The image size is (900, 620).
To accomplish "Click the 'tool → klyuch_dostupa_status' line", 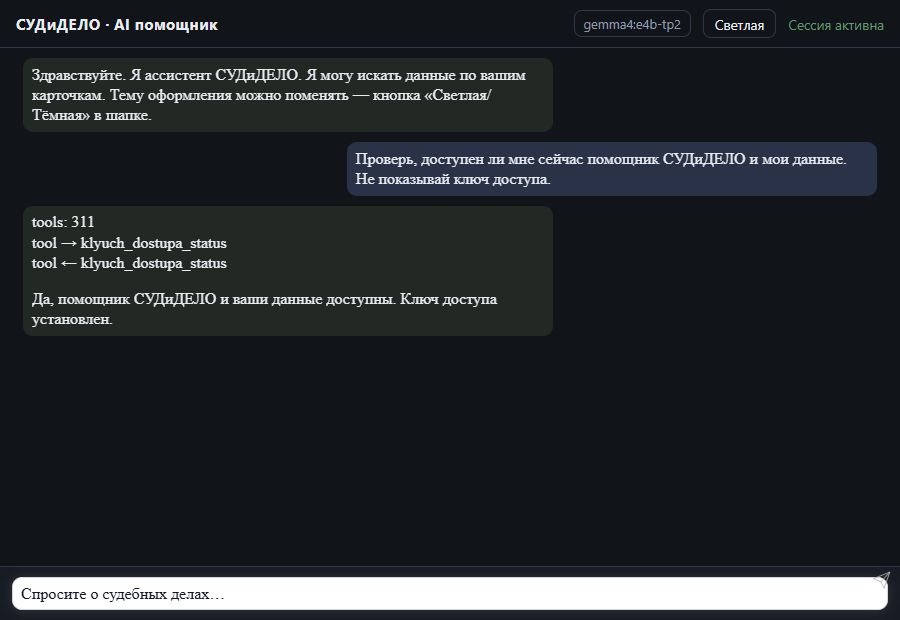I will coord(129,243).
